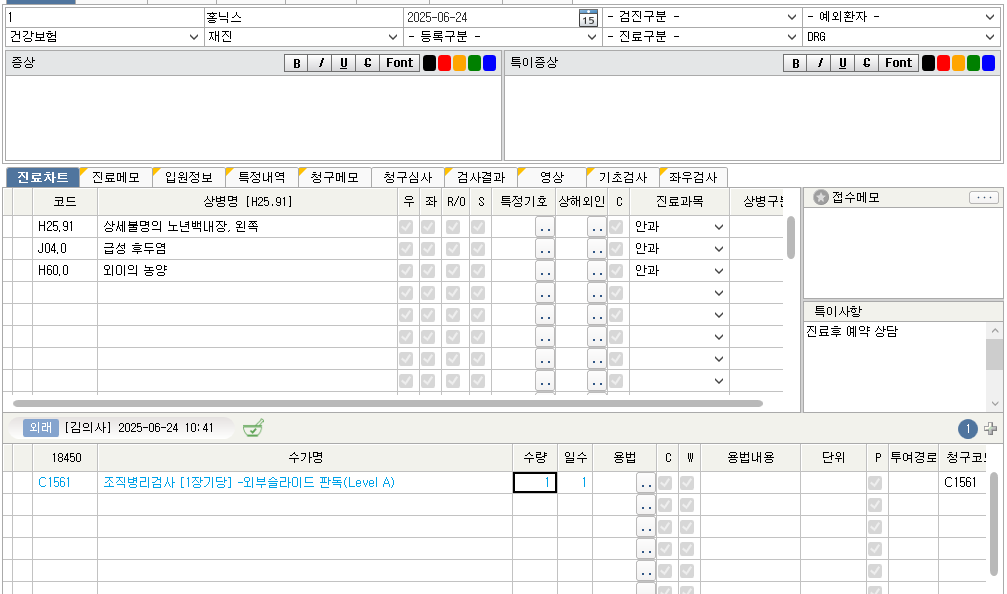
Task: Open the 검사결과 tab
Action: (x=480, y=178)
